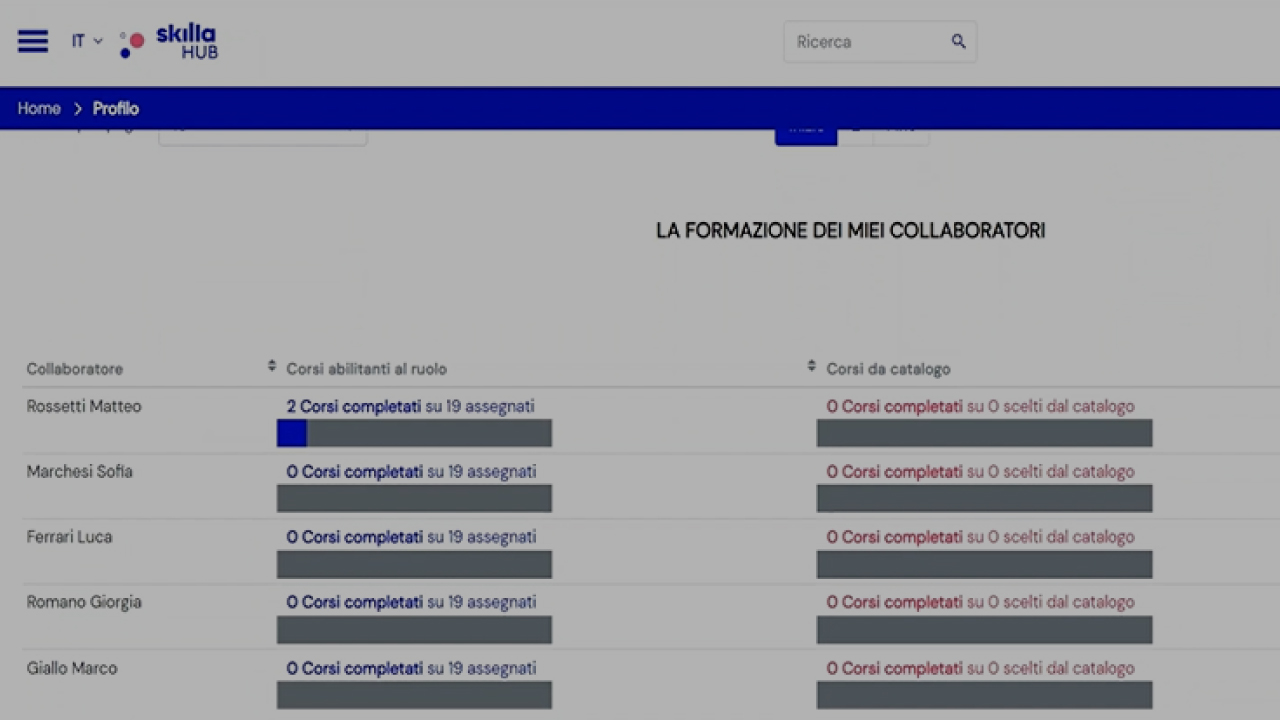This screenshot has width=1280, height=720.
Task: Click Rossetti Matteo's catalog progress bar
Action: pyautogui.click(x=984, y=433)
